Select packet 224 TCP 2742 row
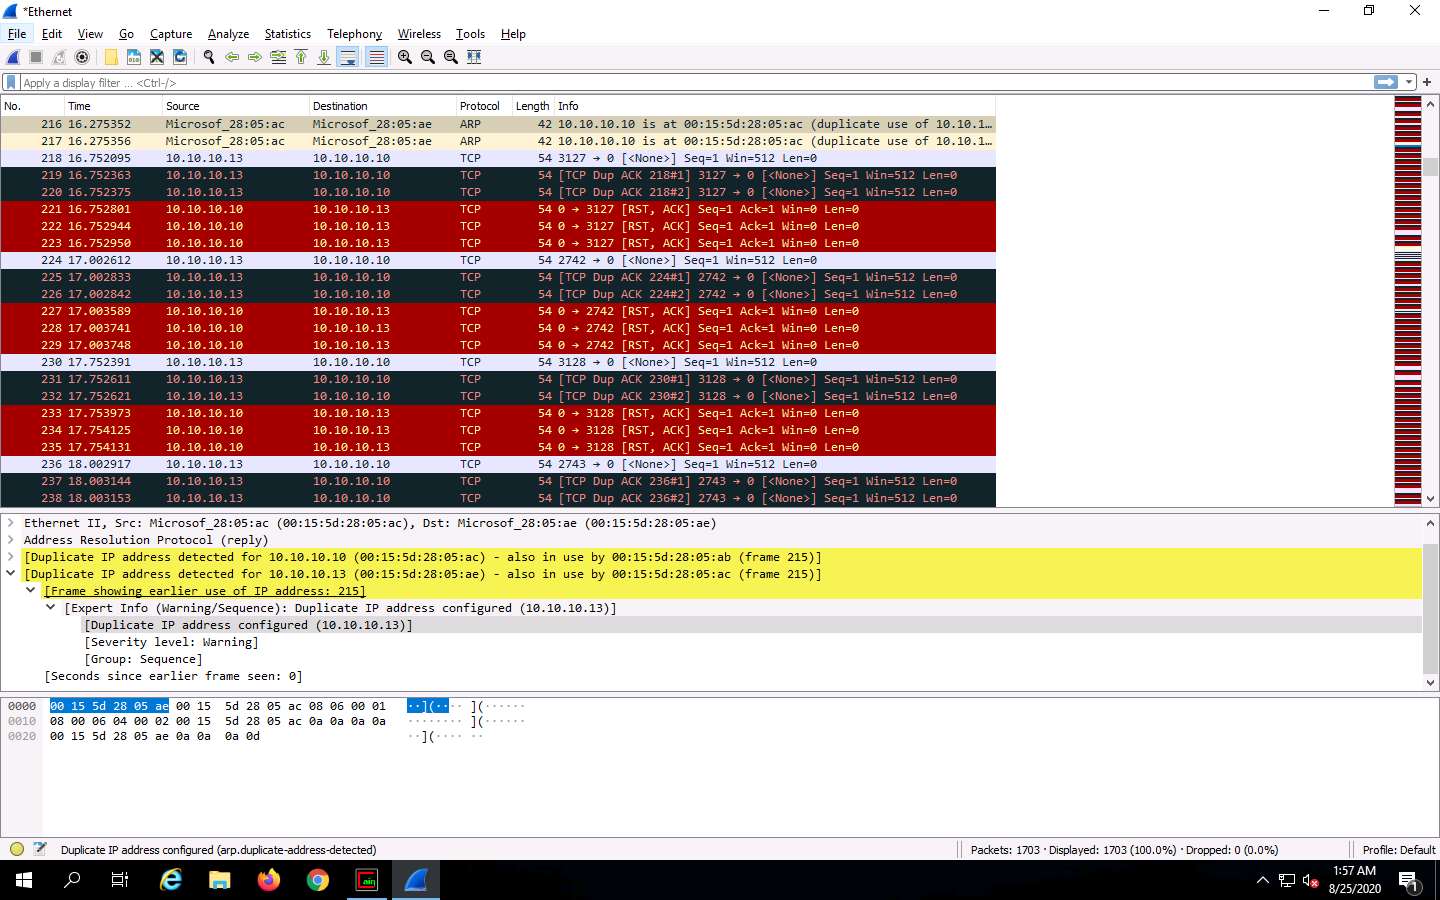Screen dimensions: 1440x900 click(x=498, y=260)
